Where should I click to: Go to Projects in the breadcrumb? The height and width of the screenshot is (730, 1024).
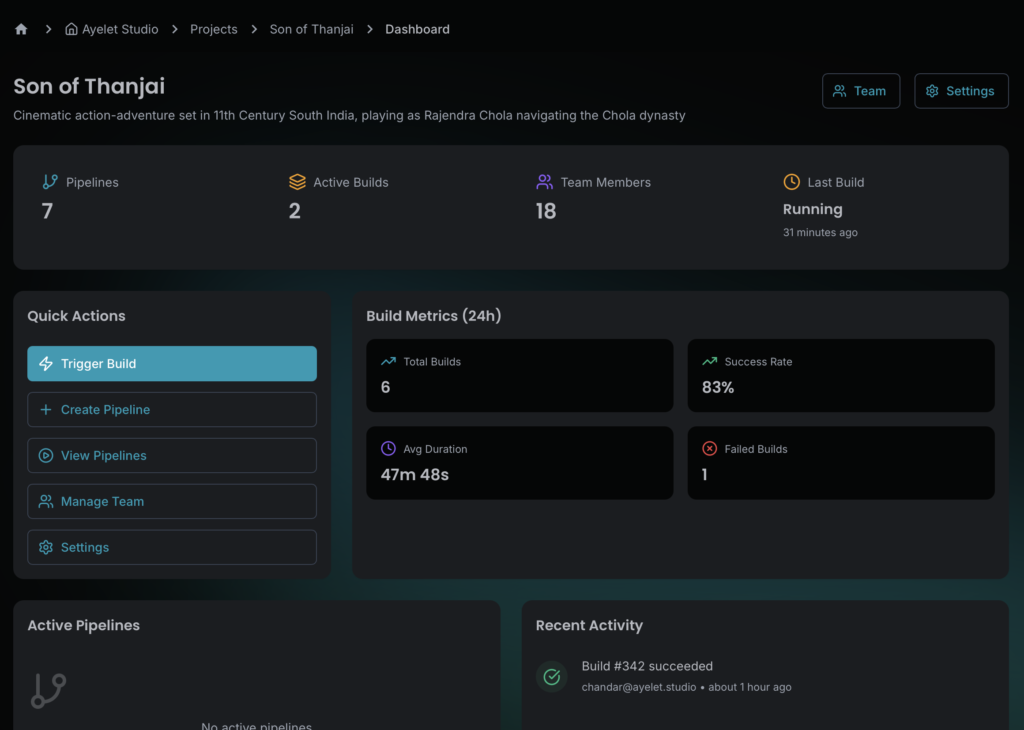(214, 29)
